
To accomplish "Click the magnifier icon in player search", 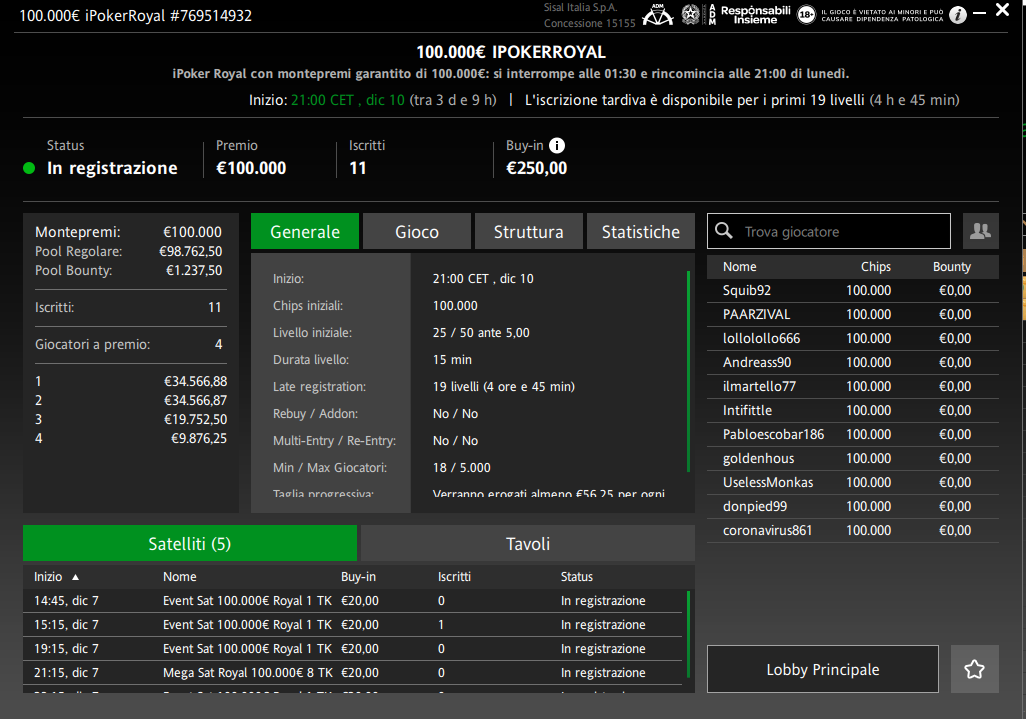I will (x=724, y=230).
